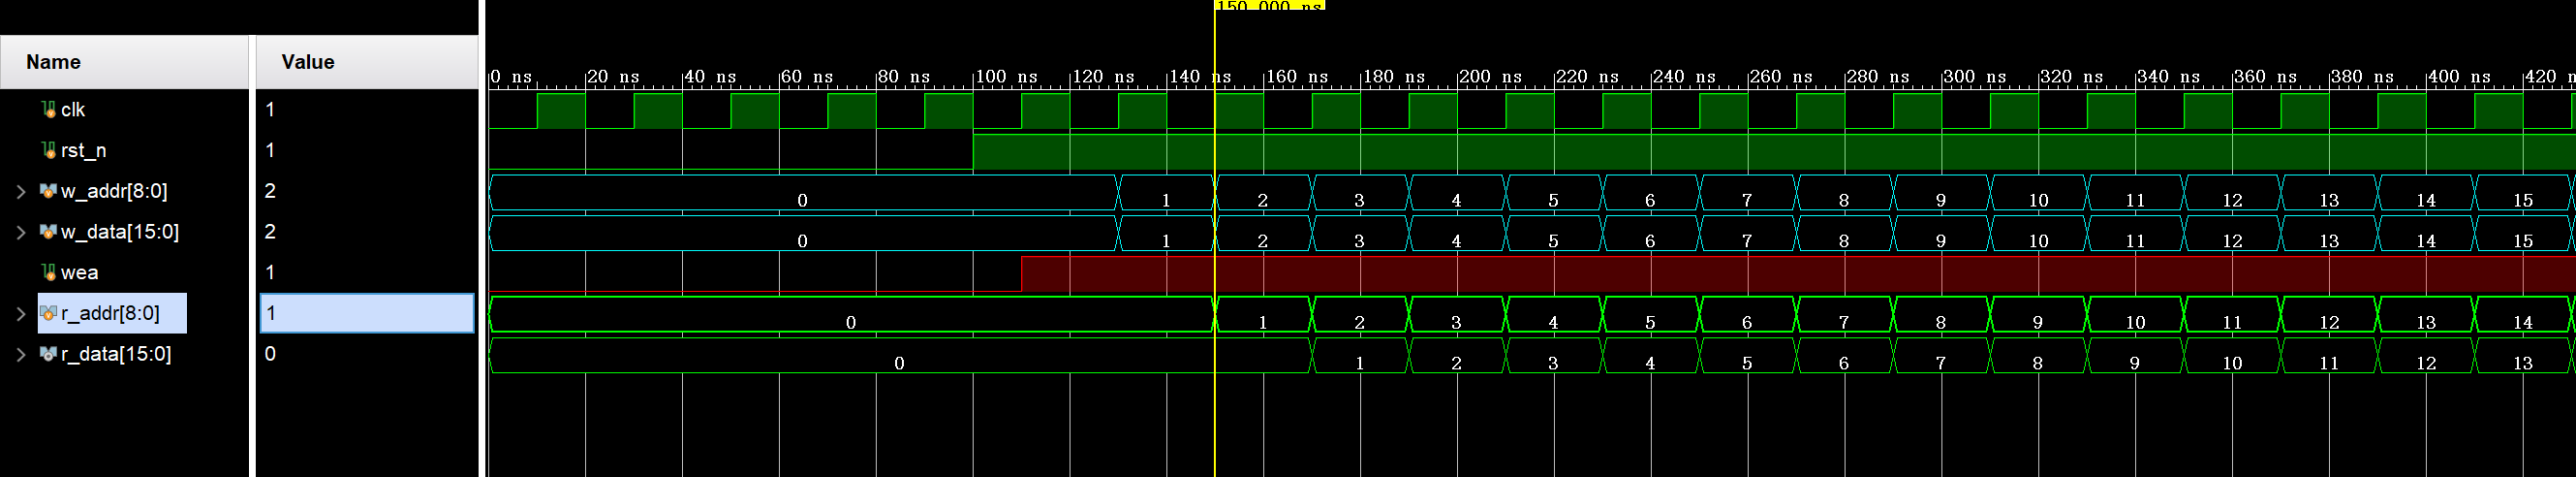Click the r_data waveform segment showing 1
This screenshot has width=2576, height=477.
1359,355
